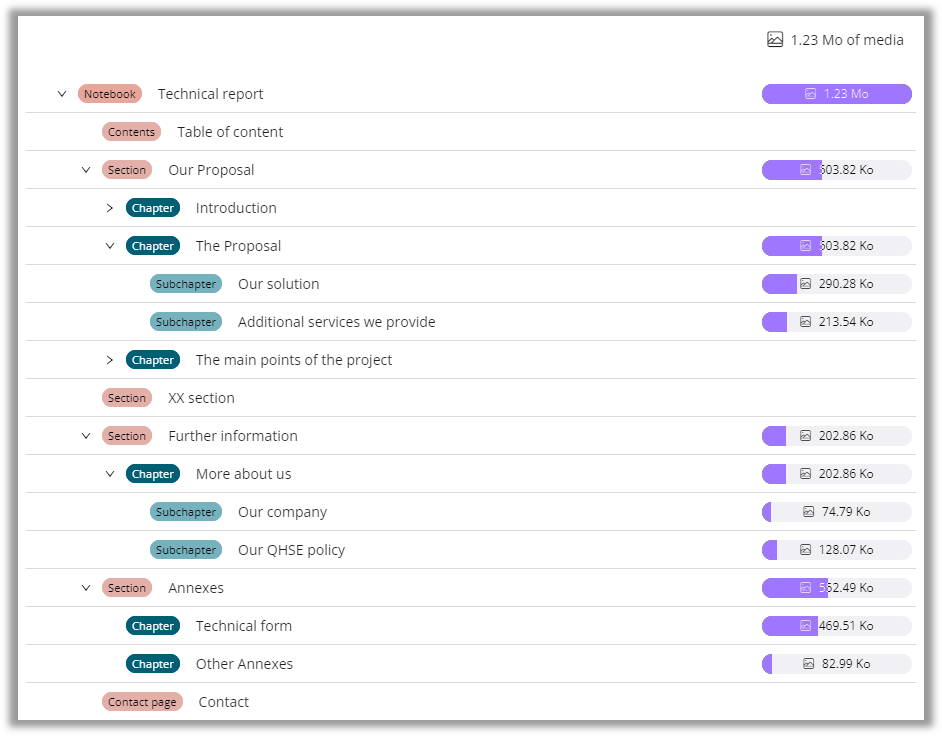This screenshot has height=736, width=942.
Task: Open the Contact page item
Action: pos(223,702)
